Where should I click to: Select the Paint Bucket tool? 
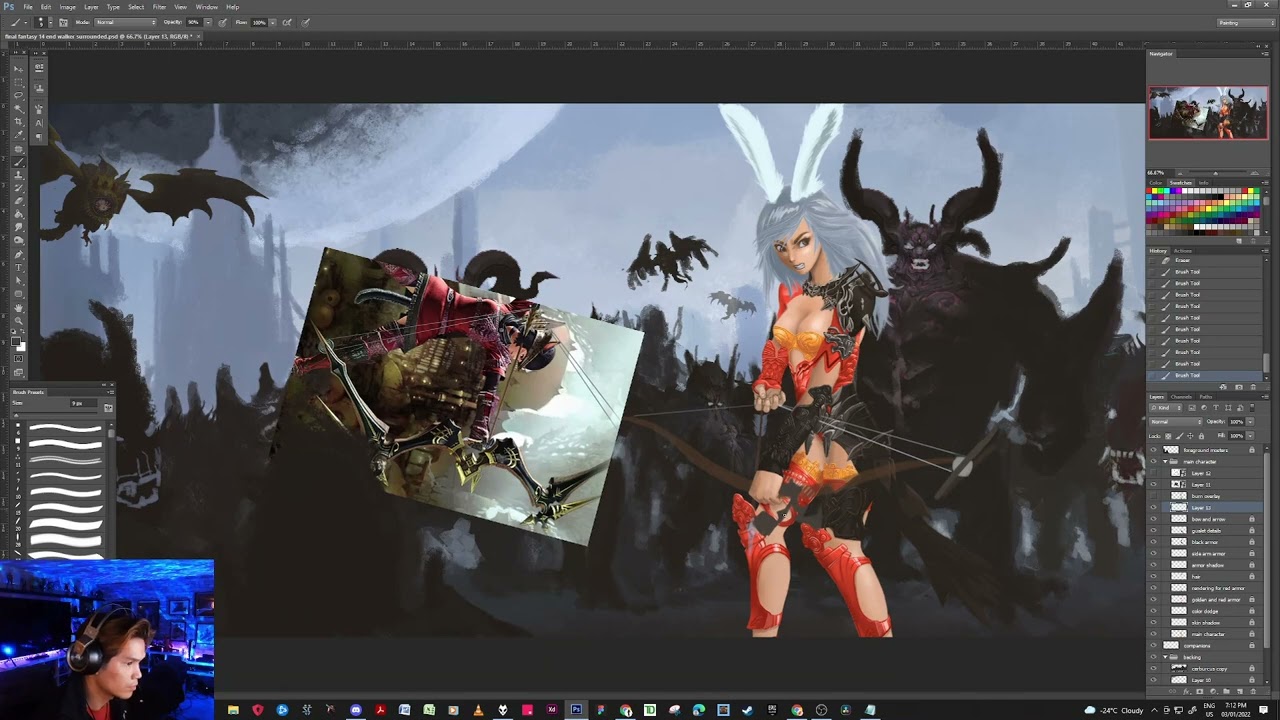click(x=18, y=213)
